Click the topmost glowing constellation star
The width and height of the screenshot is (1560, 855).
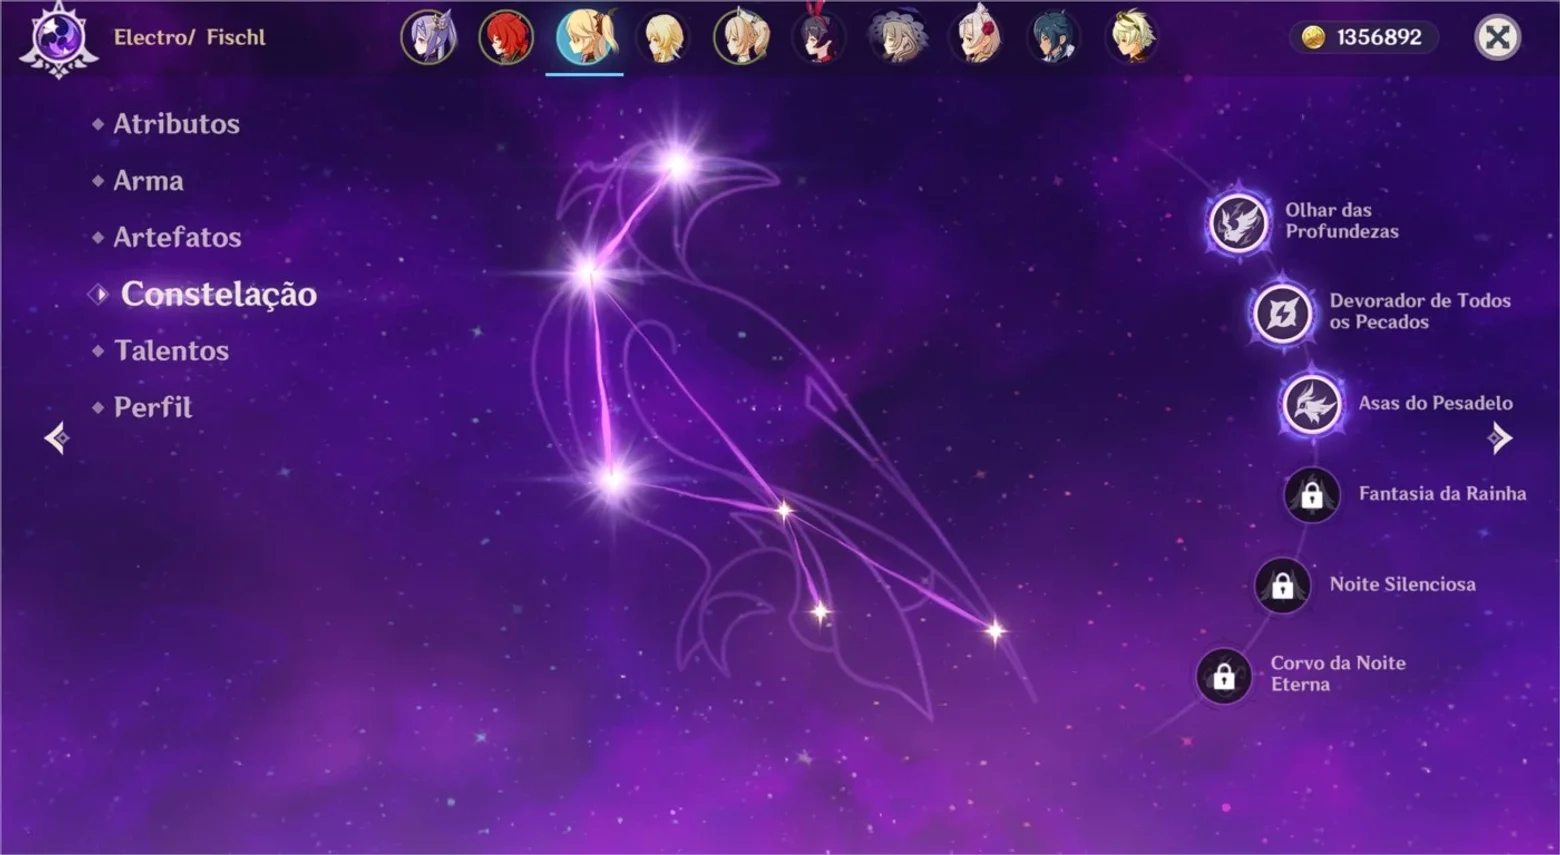coord(679,164)
